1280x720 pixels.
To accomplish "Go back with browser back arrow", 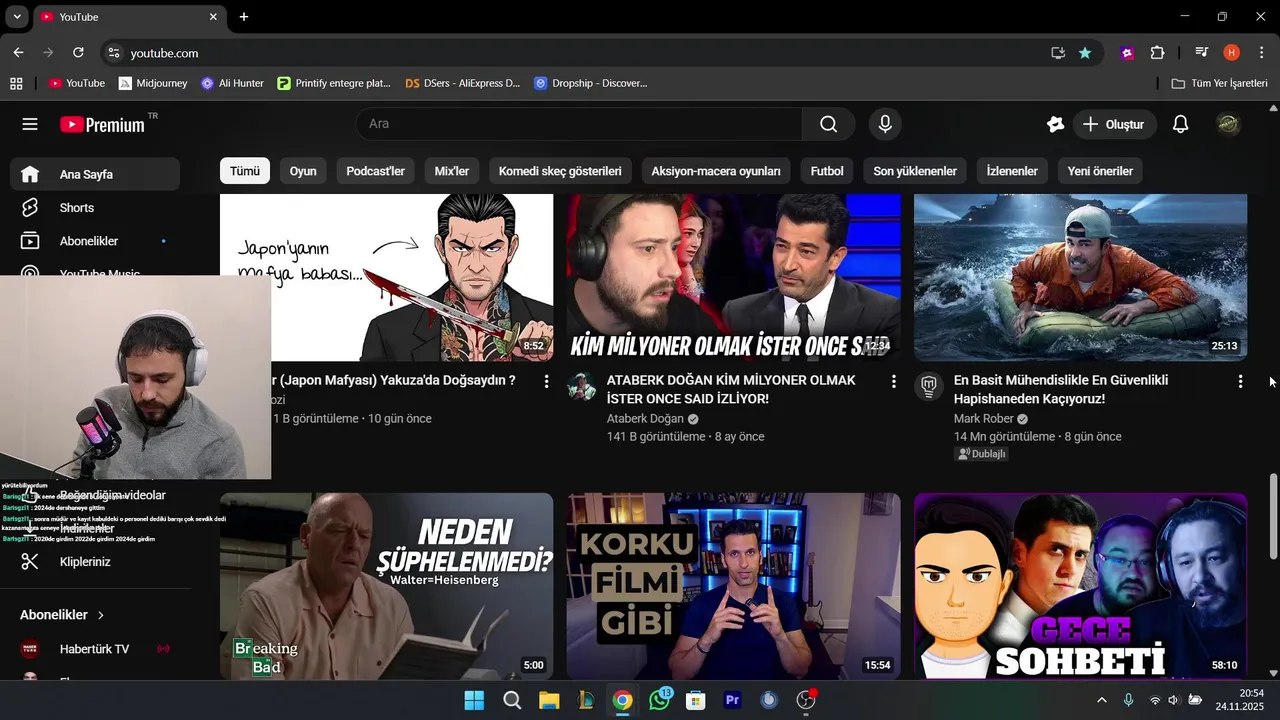I will (18, 53).
